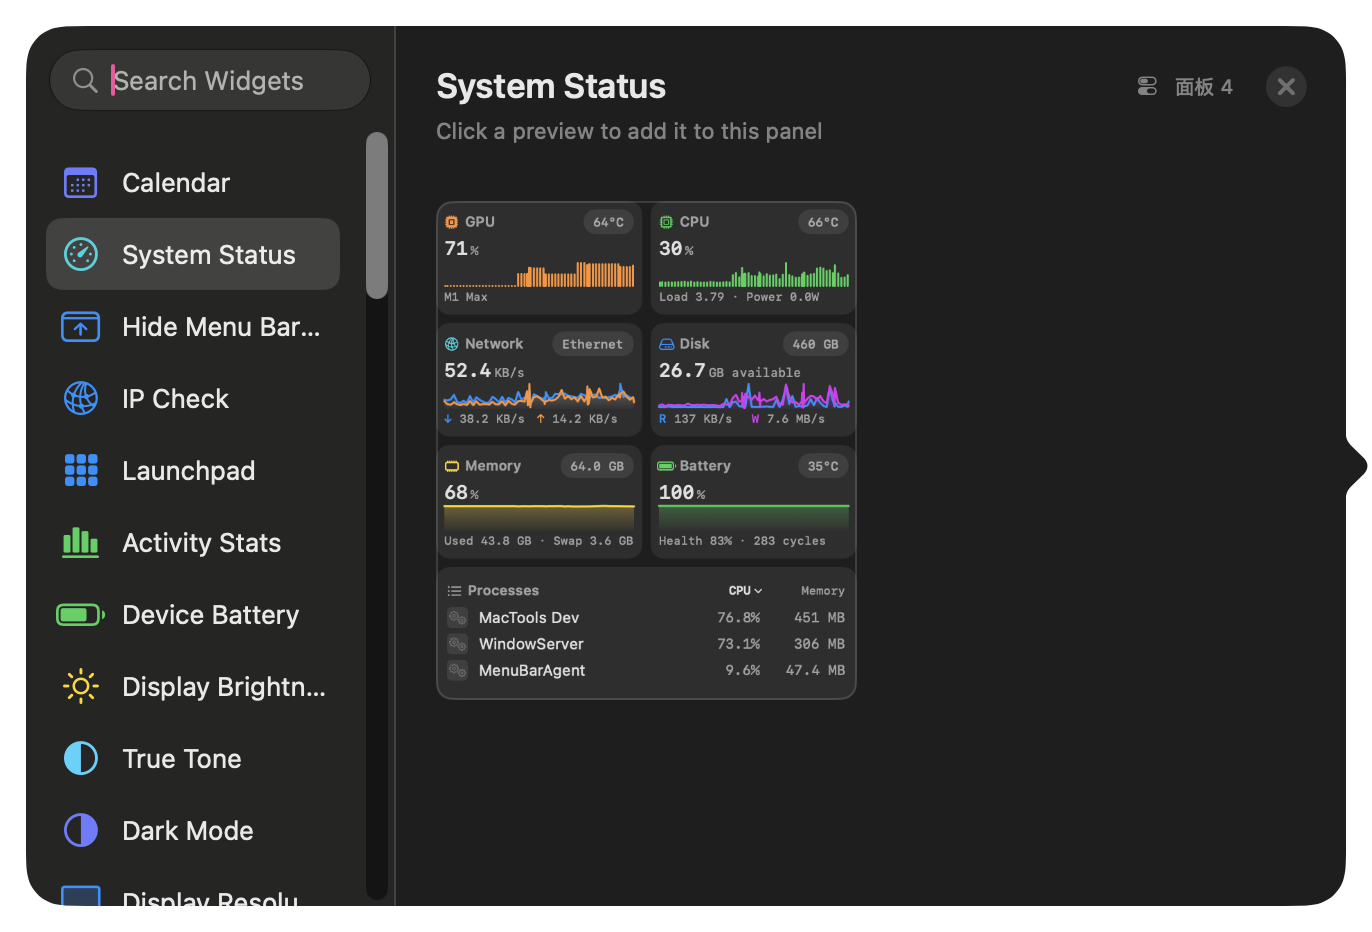The image size is (1372, 932).
Task: Click the WindowServer process icon
Action: point(457,644)
